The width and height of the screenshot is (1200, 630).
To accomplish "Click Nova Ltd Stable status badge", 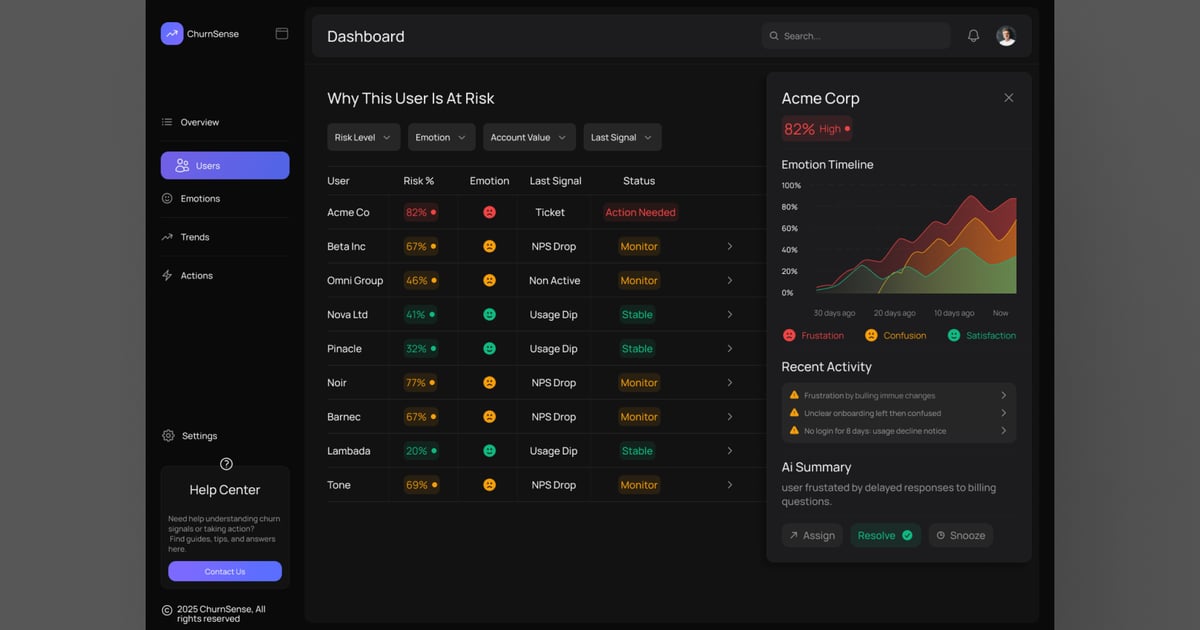I will tap(637, 314).
